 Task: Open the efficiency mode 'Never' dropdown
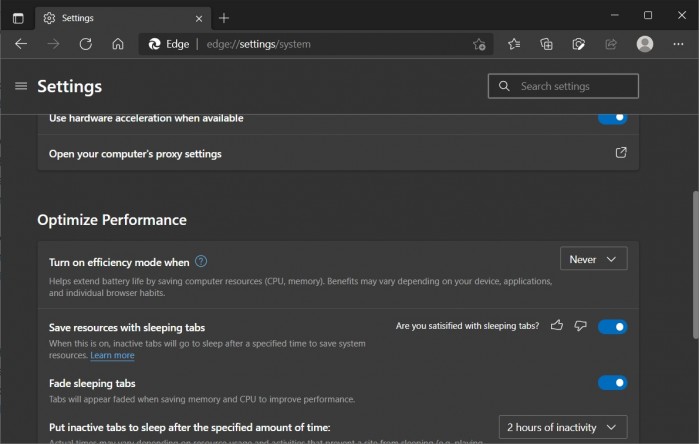(594, 259)
